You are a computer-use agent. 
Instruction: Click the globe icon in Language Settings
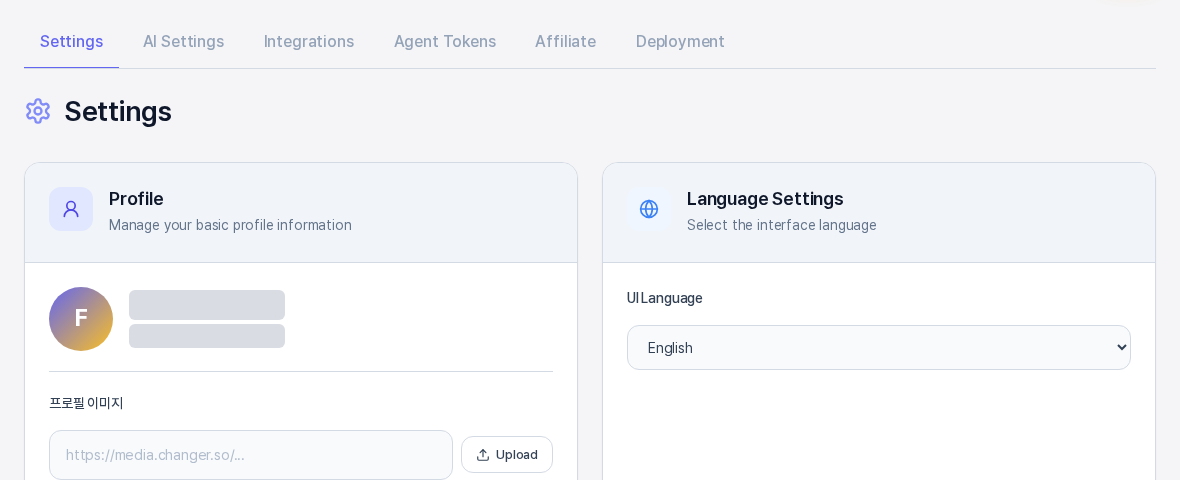[x=649, y=209]
